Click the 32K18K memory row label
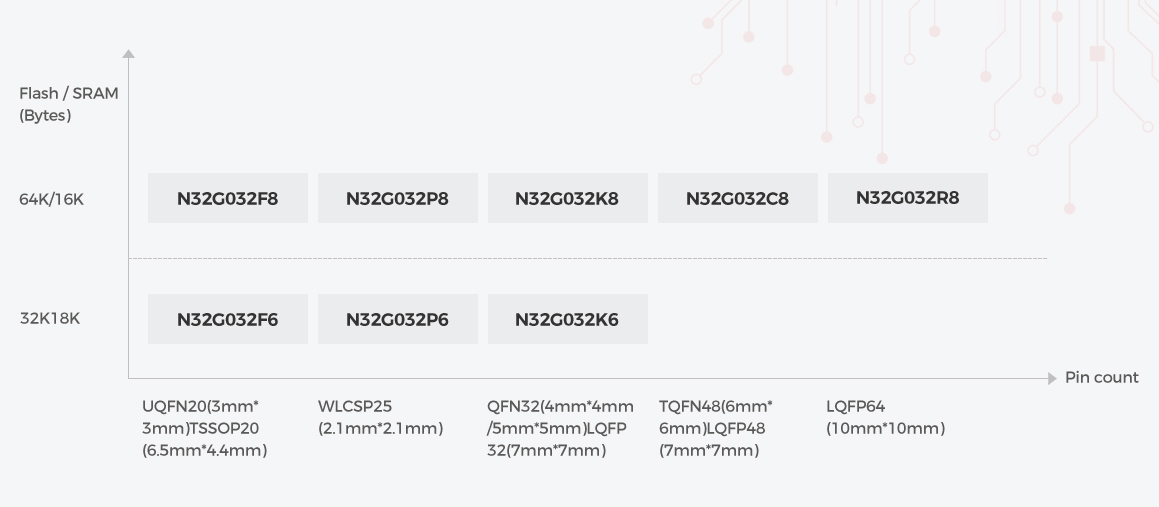 (x=50, y=319)
